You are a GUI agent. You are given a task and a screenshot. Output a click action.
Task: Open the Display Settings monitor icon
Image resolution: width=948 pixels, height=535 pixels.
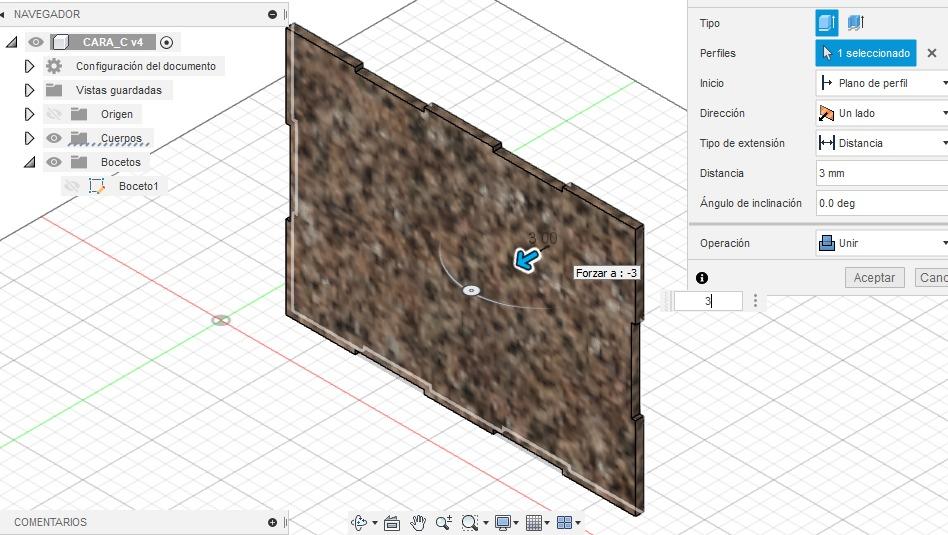coord(502,523)
